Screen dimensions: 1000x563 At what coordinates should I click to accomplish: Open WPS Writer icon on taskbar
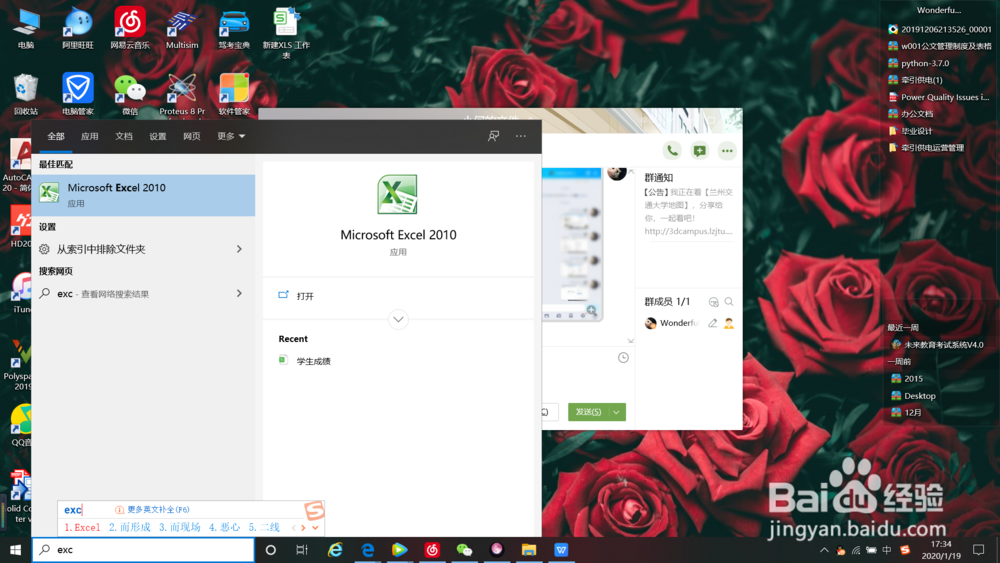click(561, 550)
